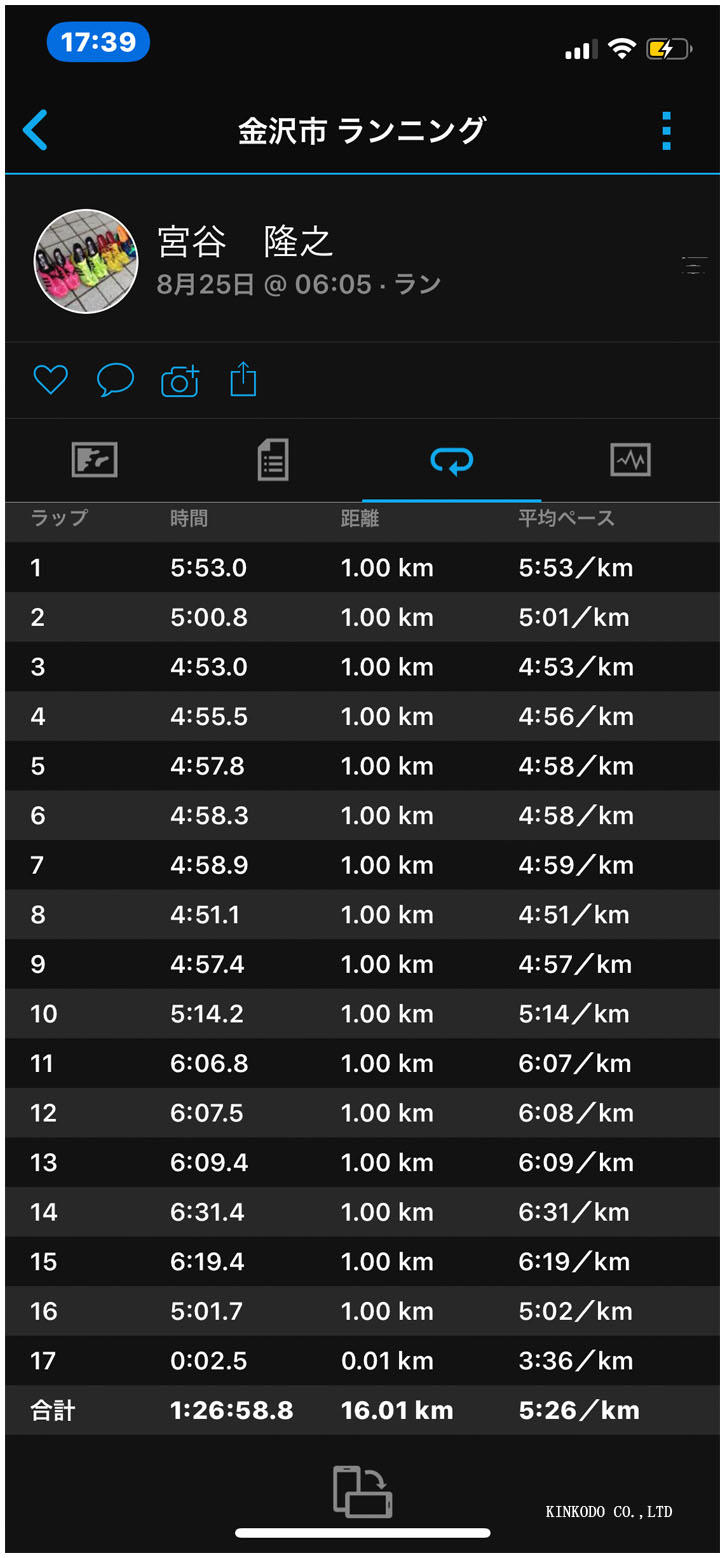Select the laps tab icon

pyautogui.click(x=451, y=460)
